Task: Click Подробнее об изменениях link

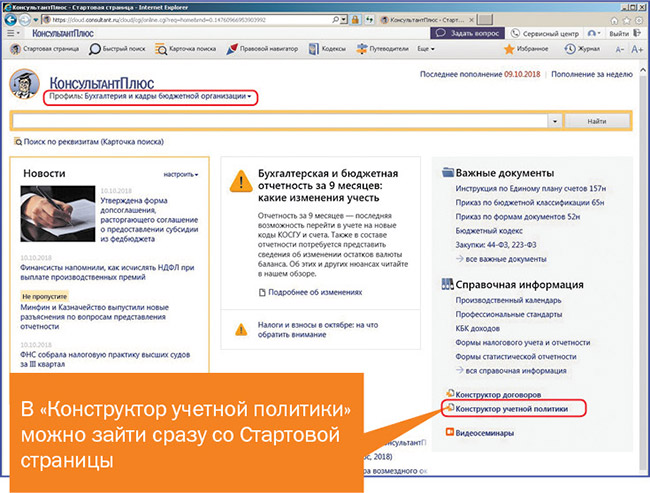Action: click(310, 292)
